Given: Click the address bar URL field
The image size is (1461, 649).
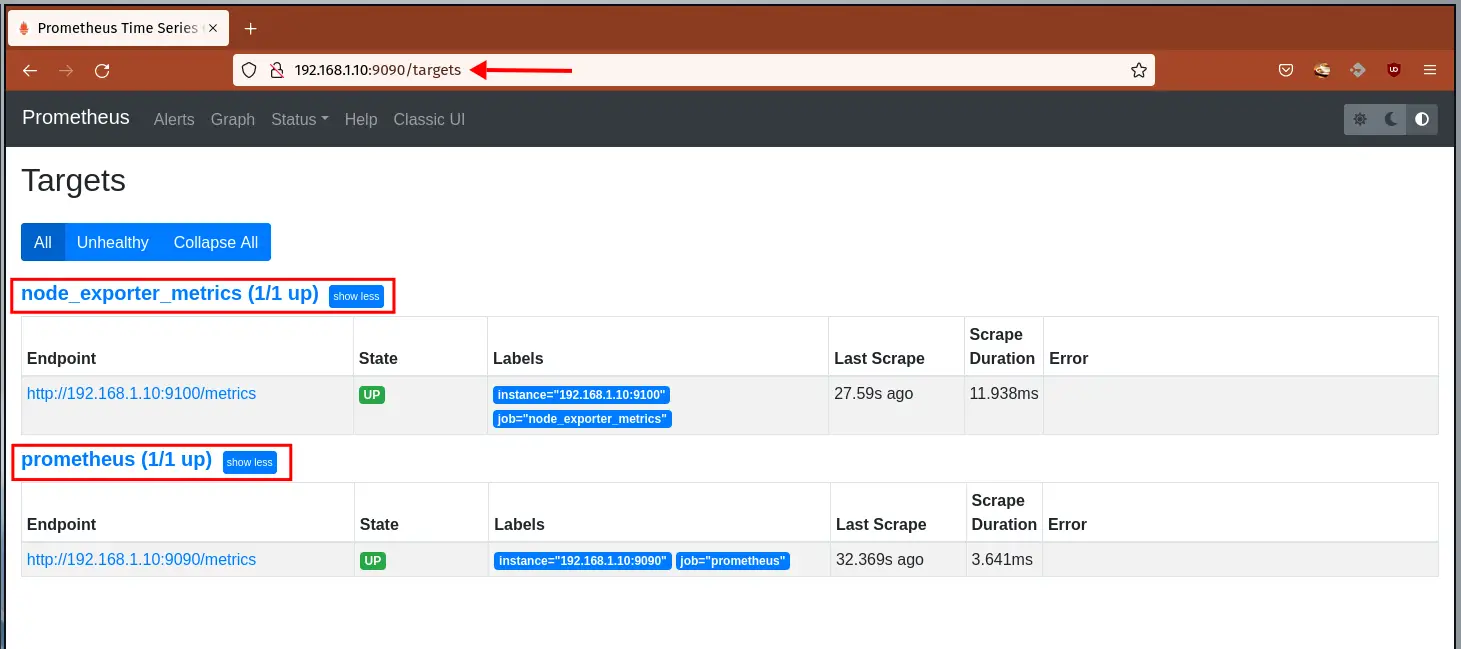Looking at the screenshot, I should [694, 70].
